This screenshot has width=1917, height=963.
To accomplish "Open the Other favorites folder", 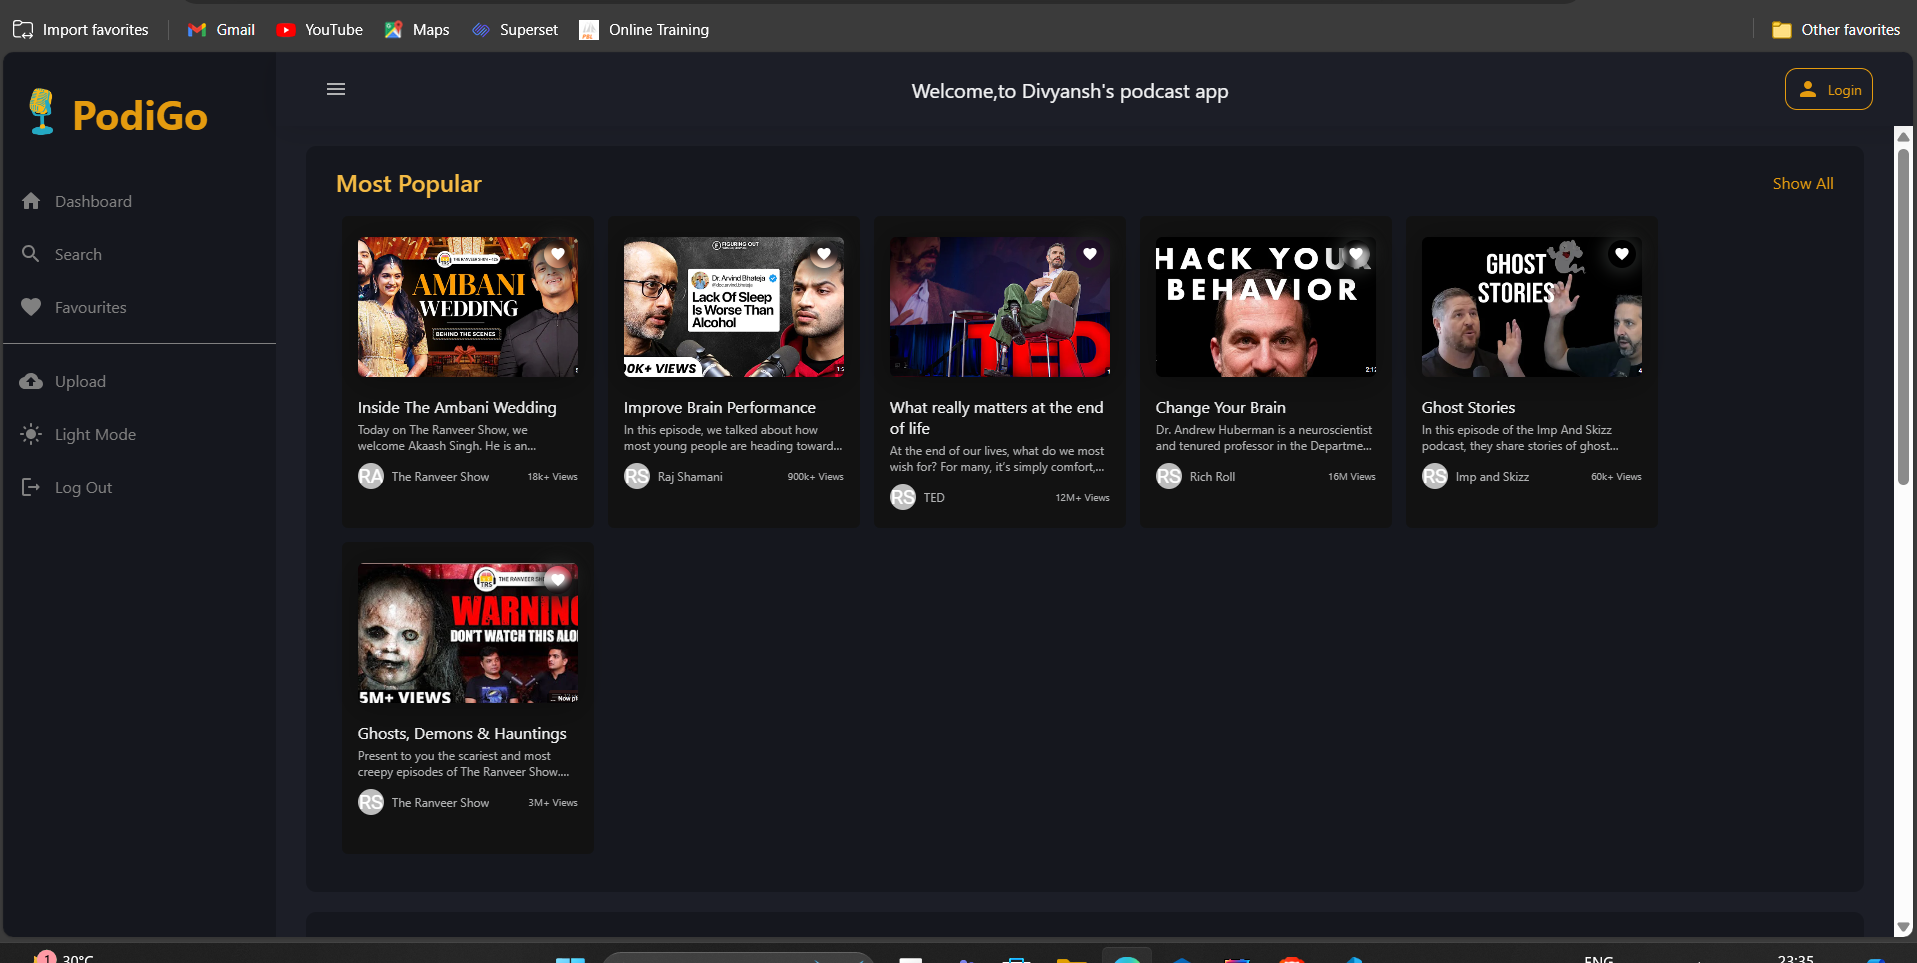I will click(x=1836, y=30).
